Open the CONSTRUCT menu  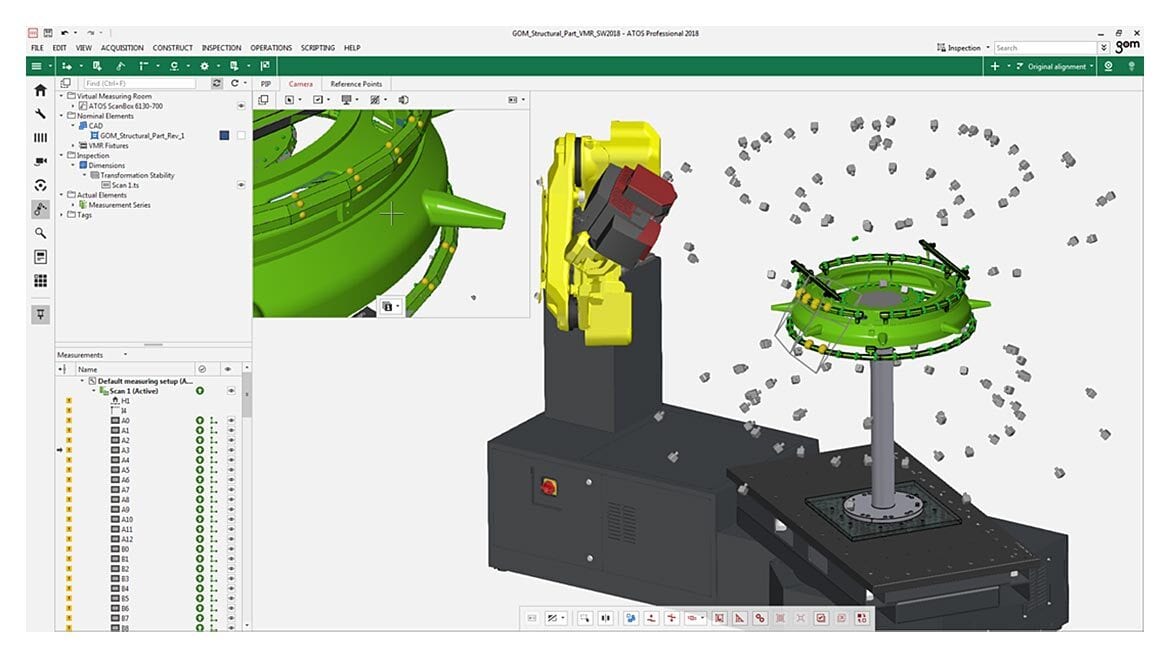(172, 48)
